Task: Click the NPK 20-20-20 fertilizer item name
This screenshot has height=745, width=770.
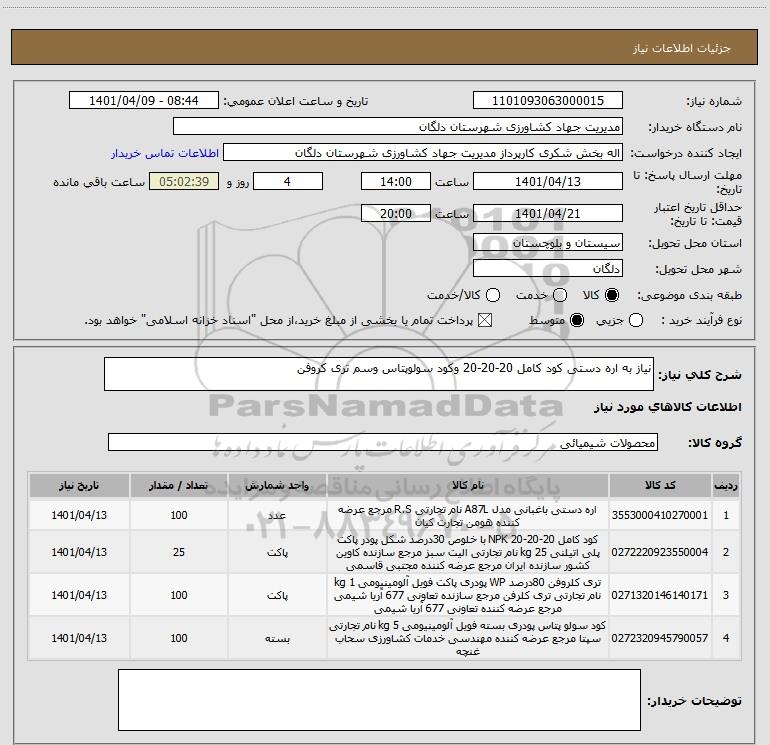Action: (468, 552)
